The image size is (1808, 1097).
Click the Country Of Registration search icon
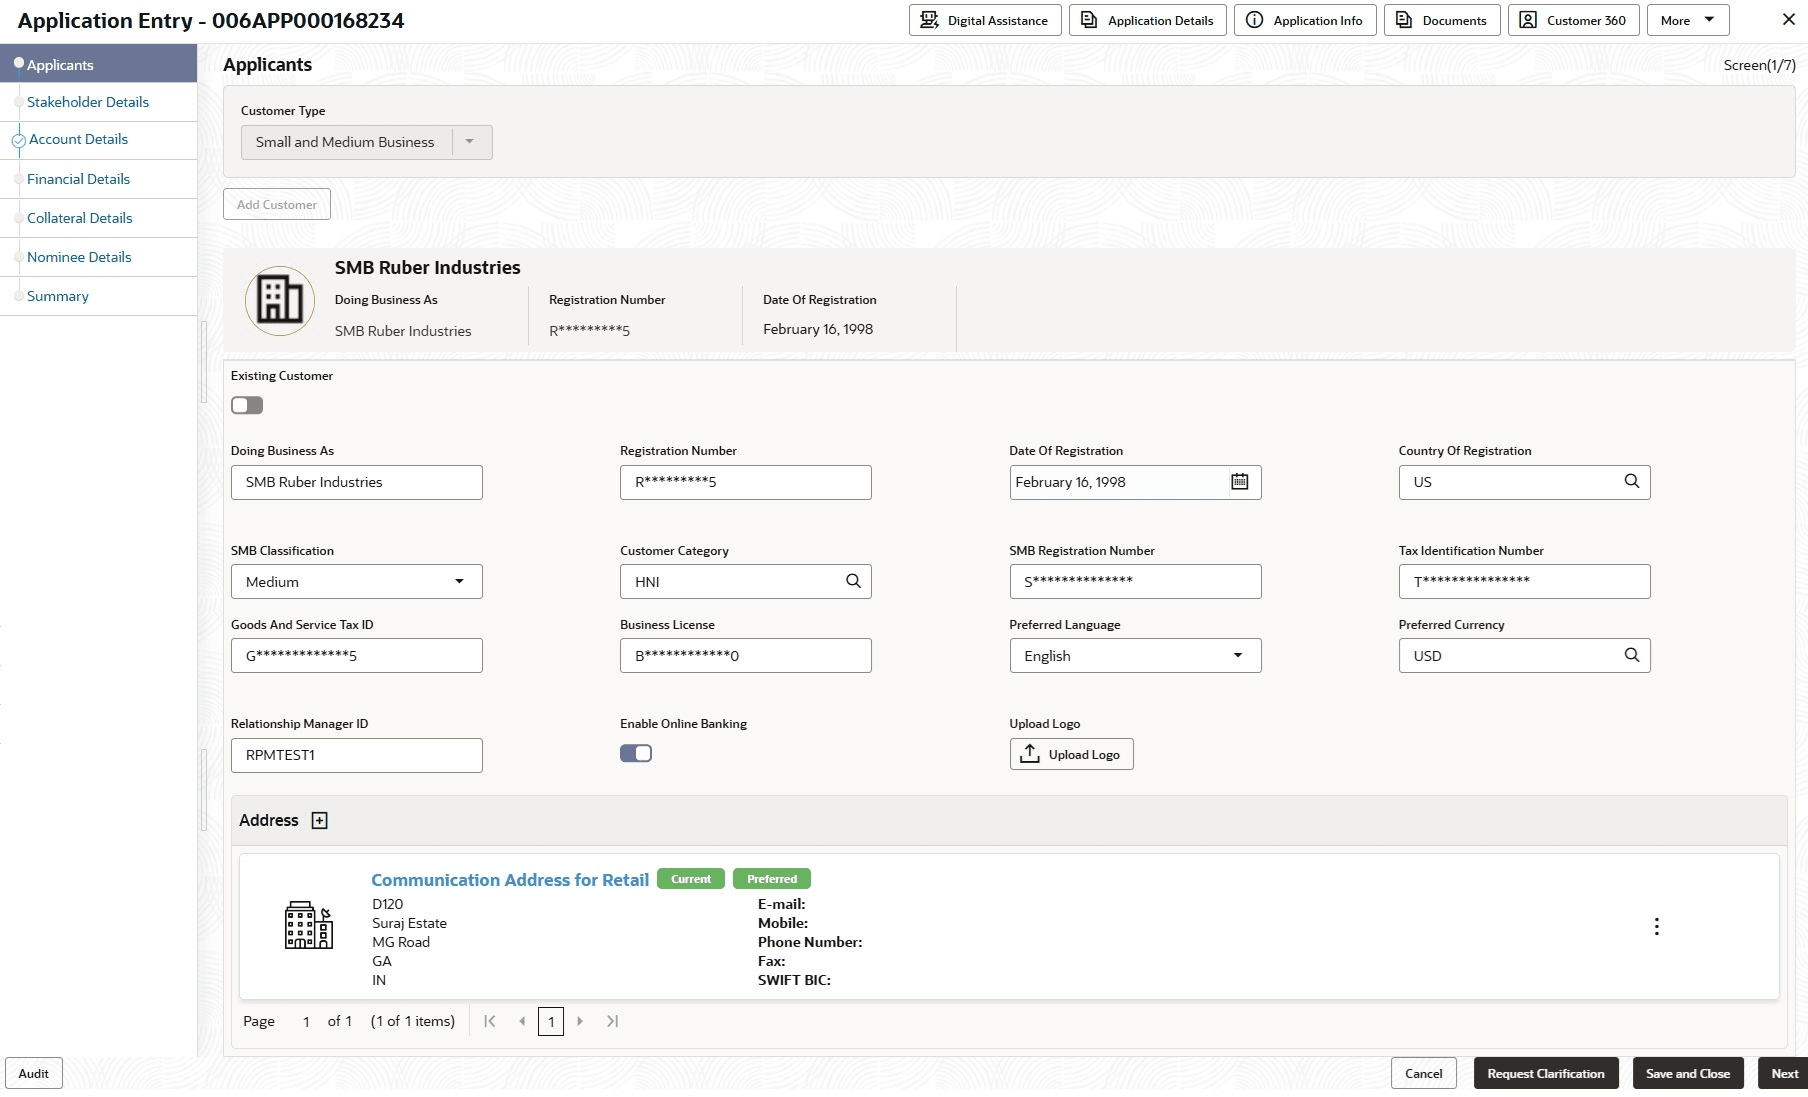tap(1631, 481)
